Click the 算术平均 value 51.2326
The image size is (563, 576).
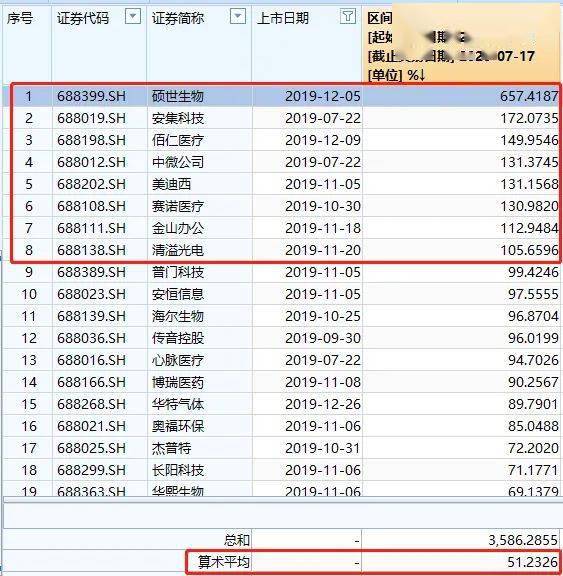tap(533, 562)
